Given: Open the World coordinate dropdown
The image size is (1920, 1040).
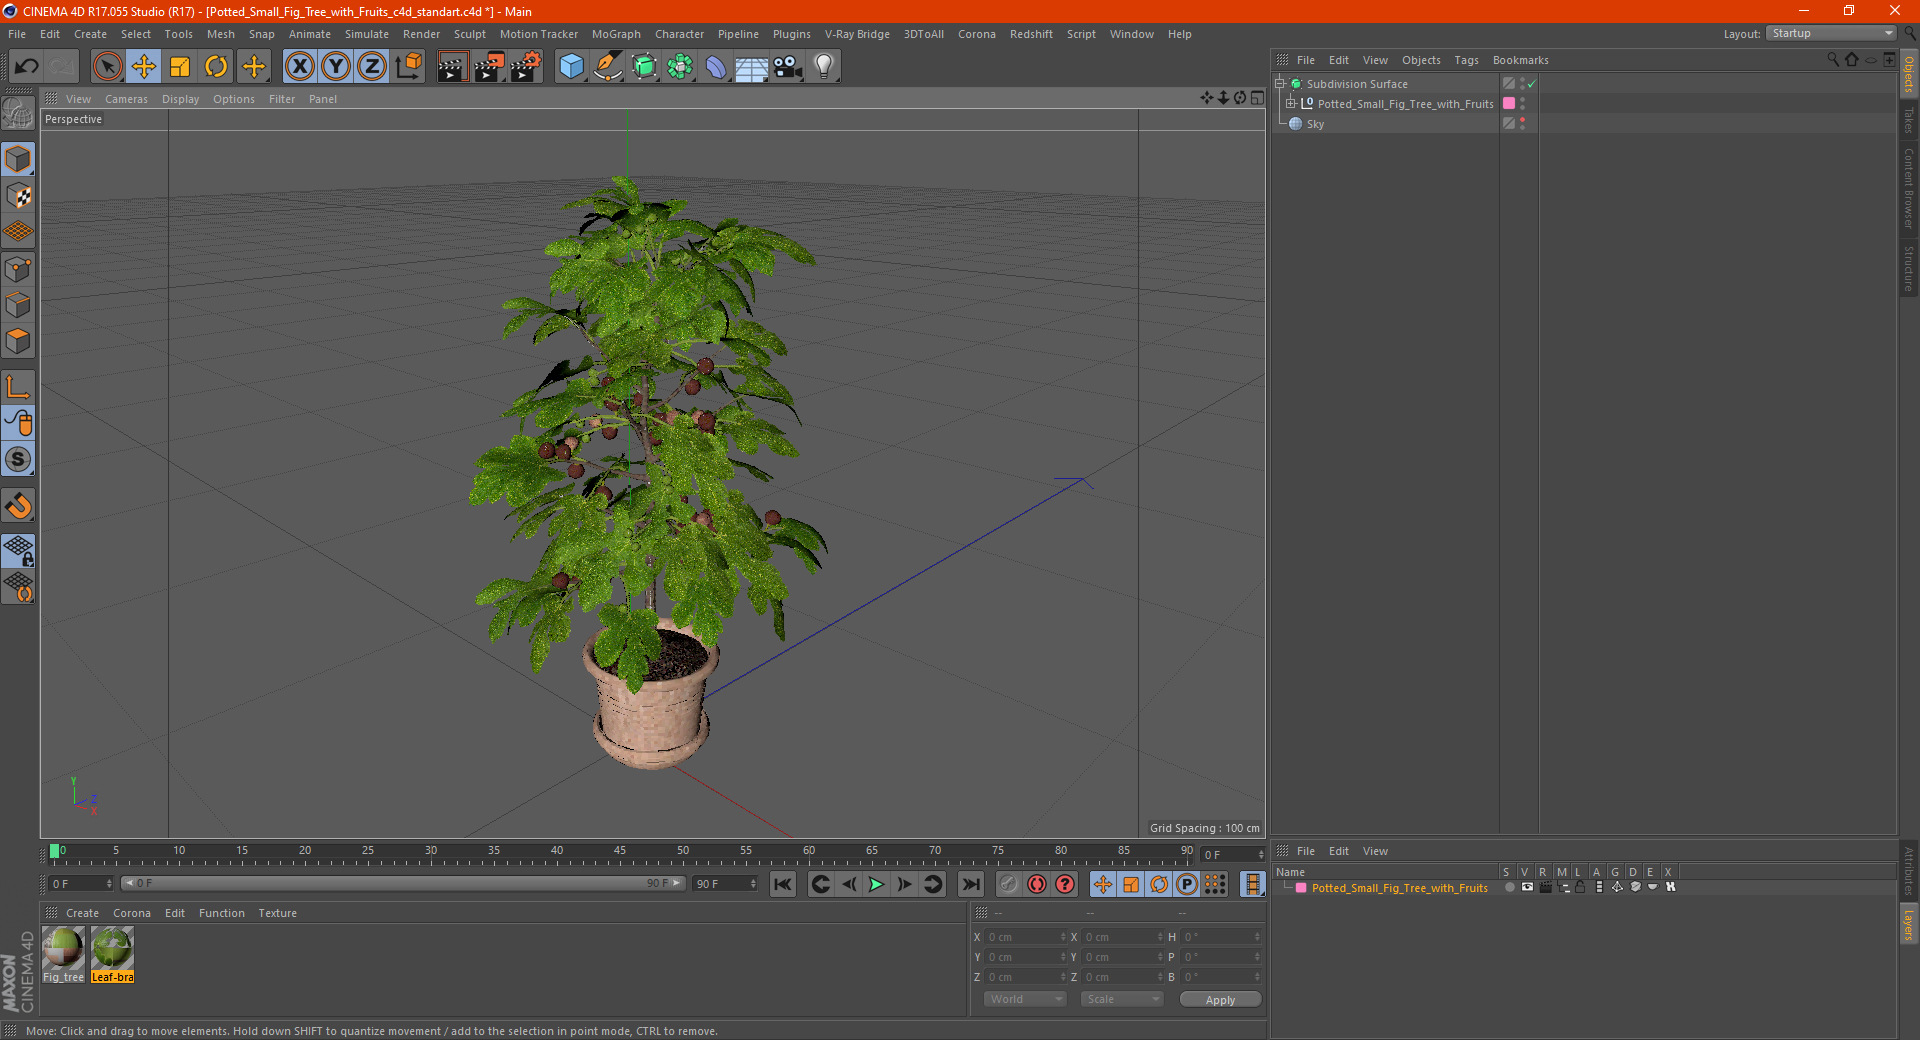Looking at the screenshot, I should coord(1025,999).
